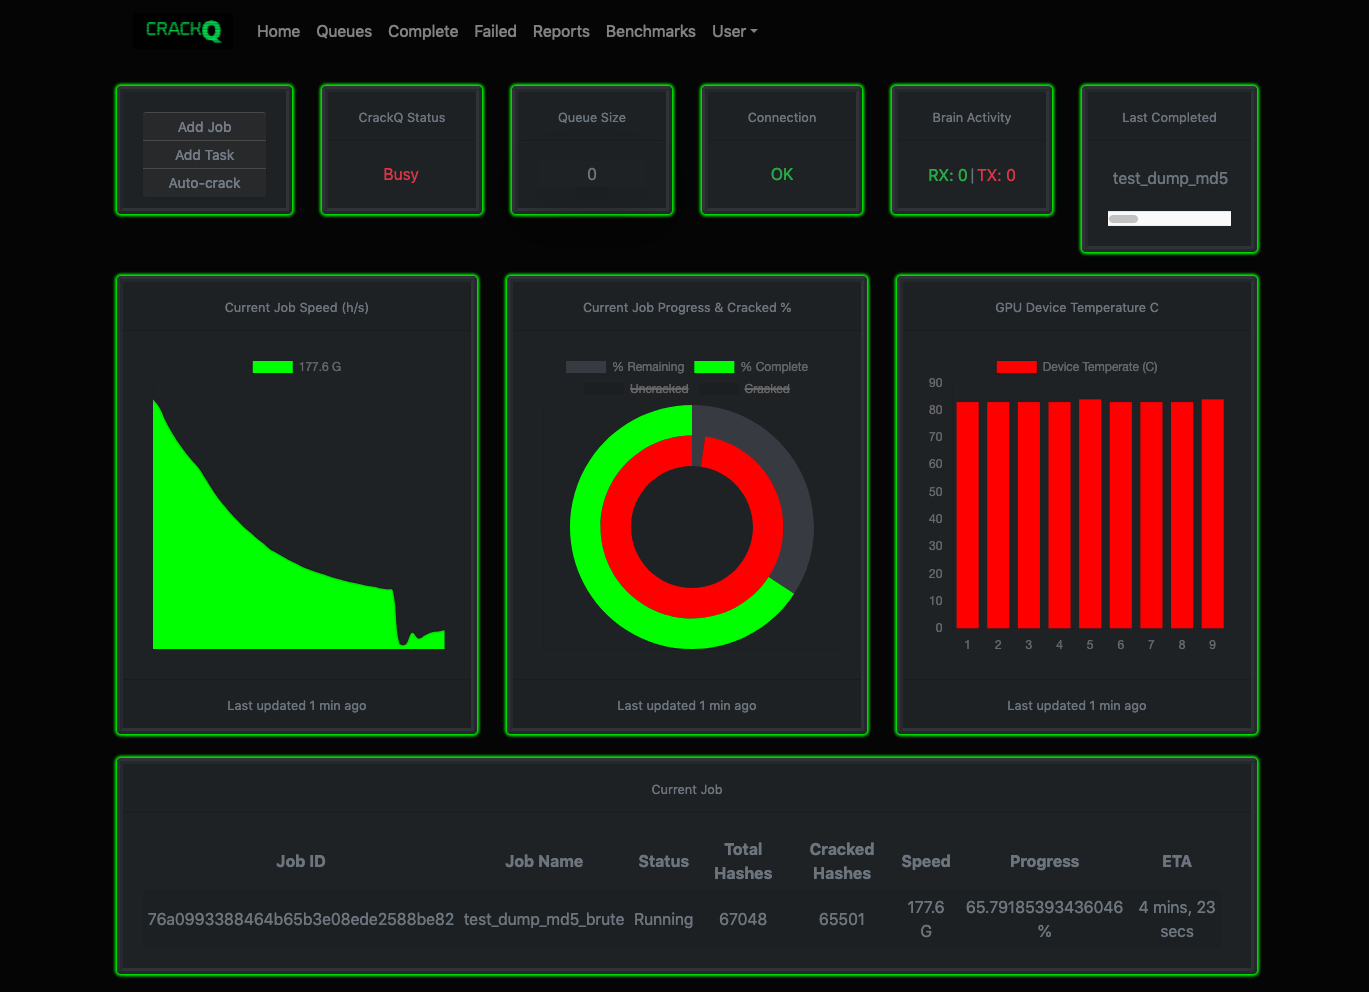Viewport: 1369px width, 992px height.
Task: Expand the User dropdown menu
Action: (x=734, y=31)
